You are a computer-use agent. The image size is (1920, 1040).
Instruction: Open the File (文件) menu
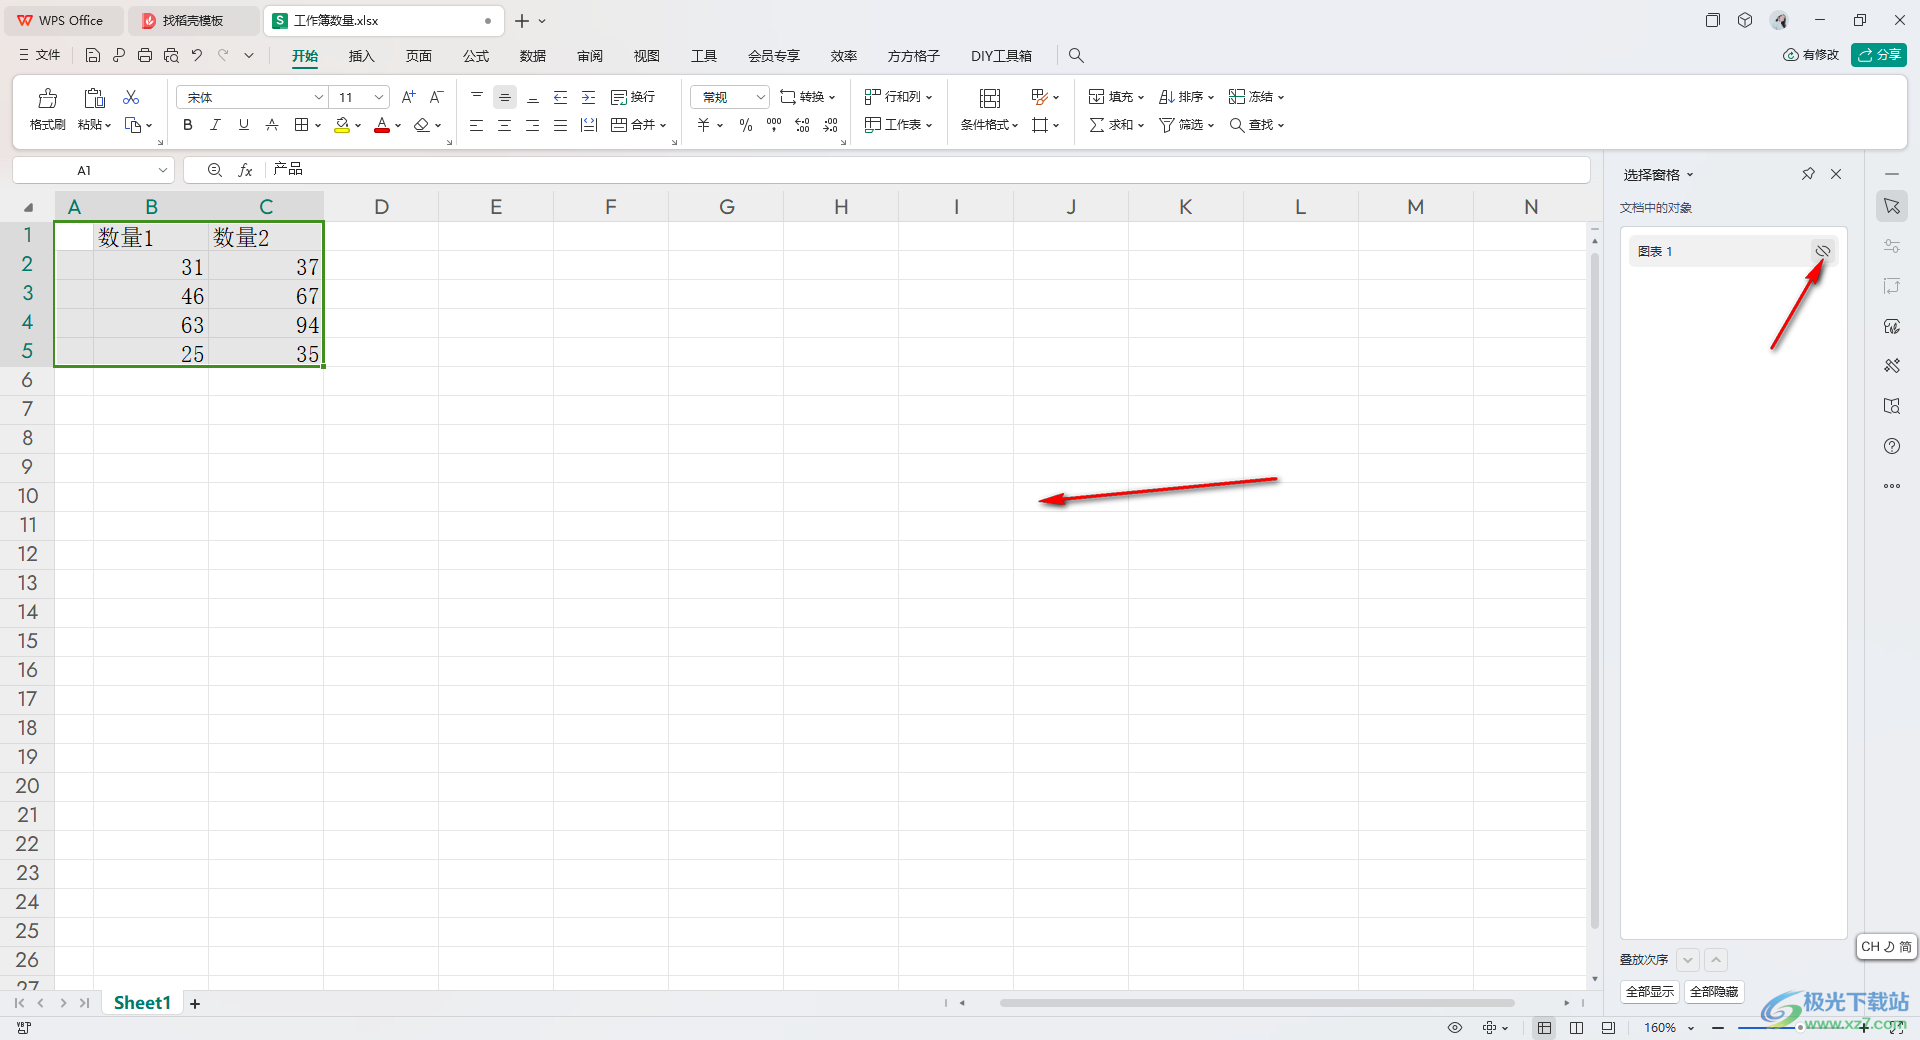[40, 55]
